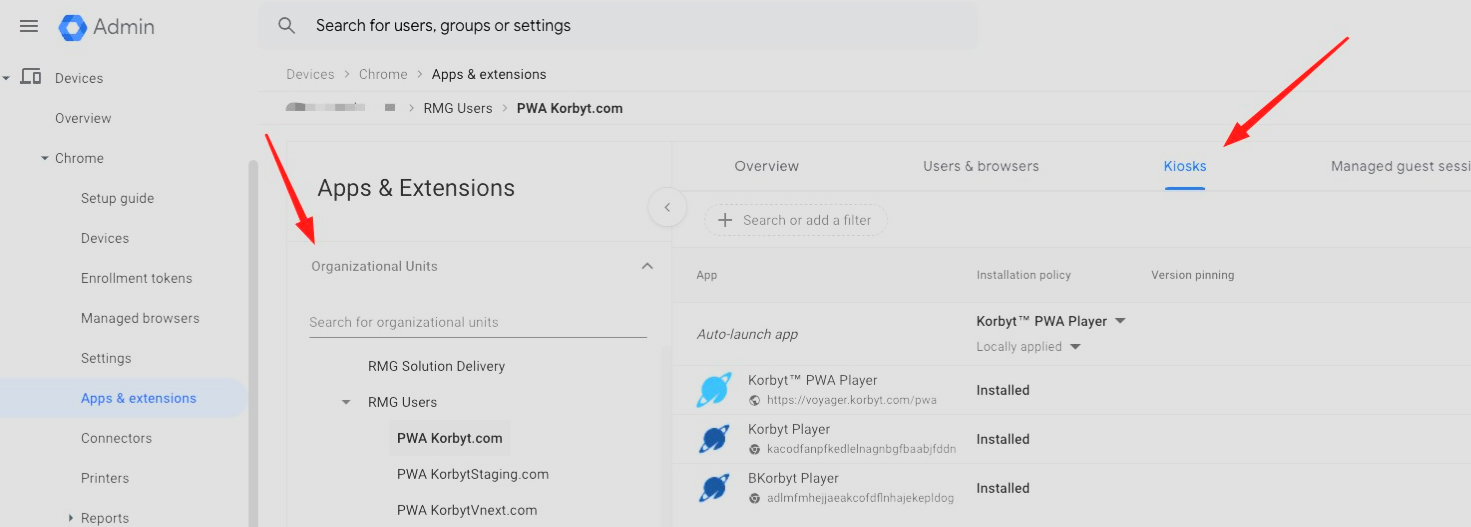Open Managed browsers in sidebar
This screenshot has width=1471, height=527.
[x=140, y=318]
